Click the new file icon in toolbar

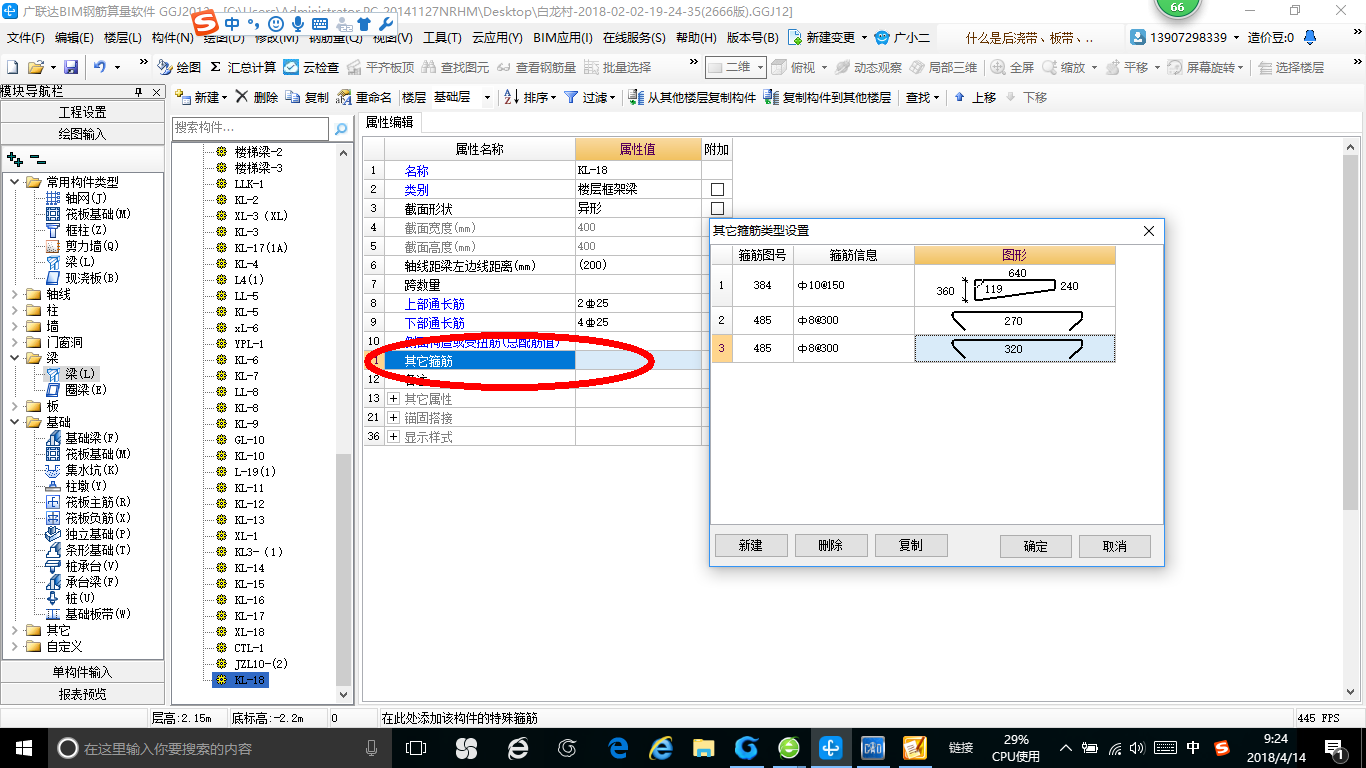pyautogui.click(x=13, y=67)
